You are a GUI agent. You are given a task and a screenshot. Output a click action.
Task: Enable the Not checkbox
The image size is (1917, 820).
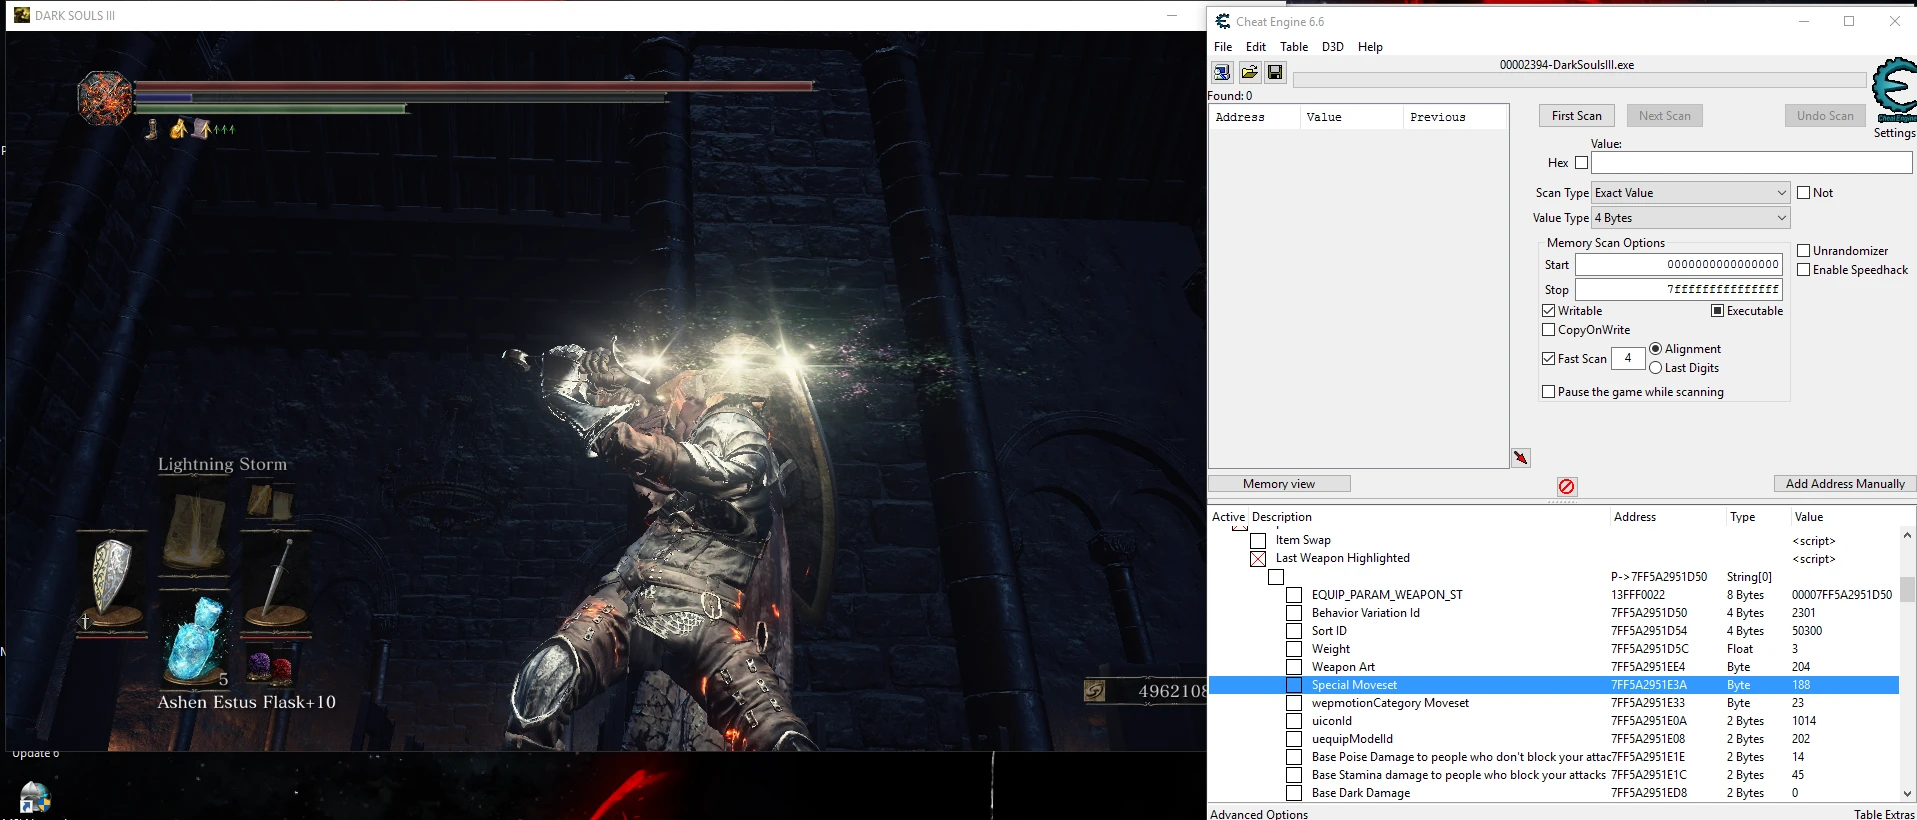[1804, 193]
